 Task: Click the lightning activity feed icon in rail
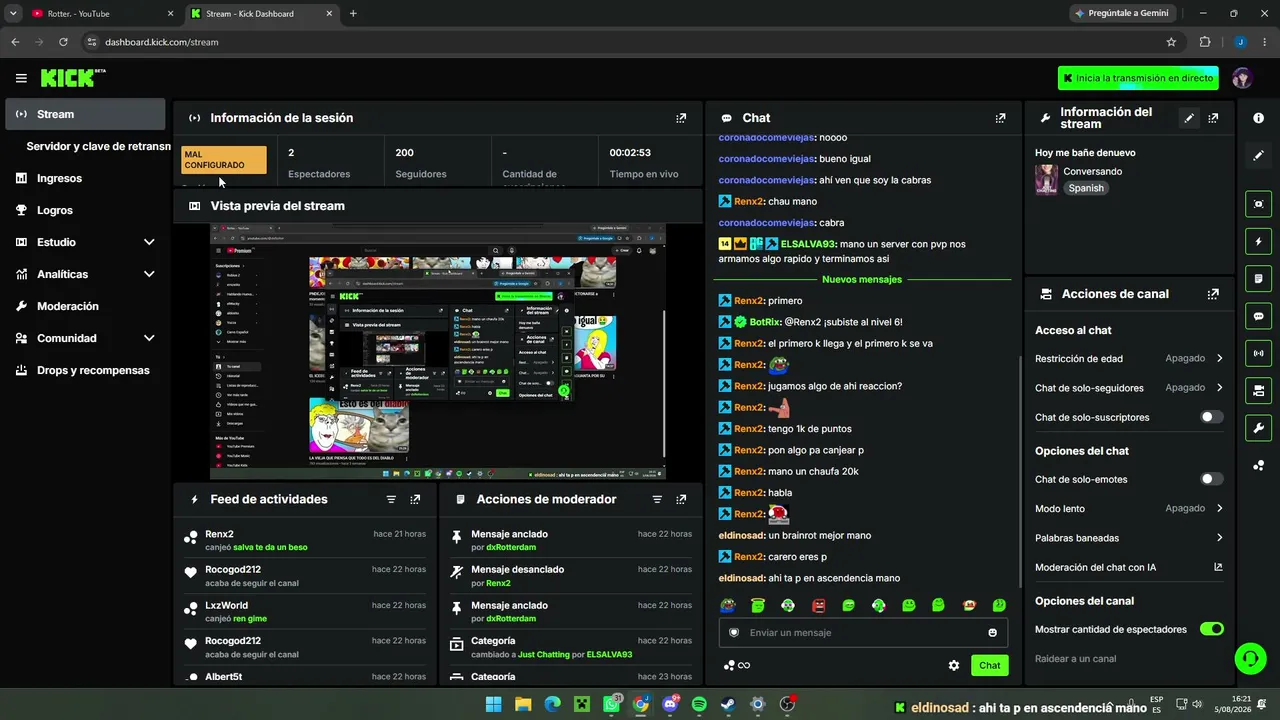coord(1258,242)
